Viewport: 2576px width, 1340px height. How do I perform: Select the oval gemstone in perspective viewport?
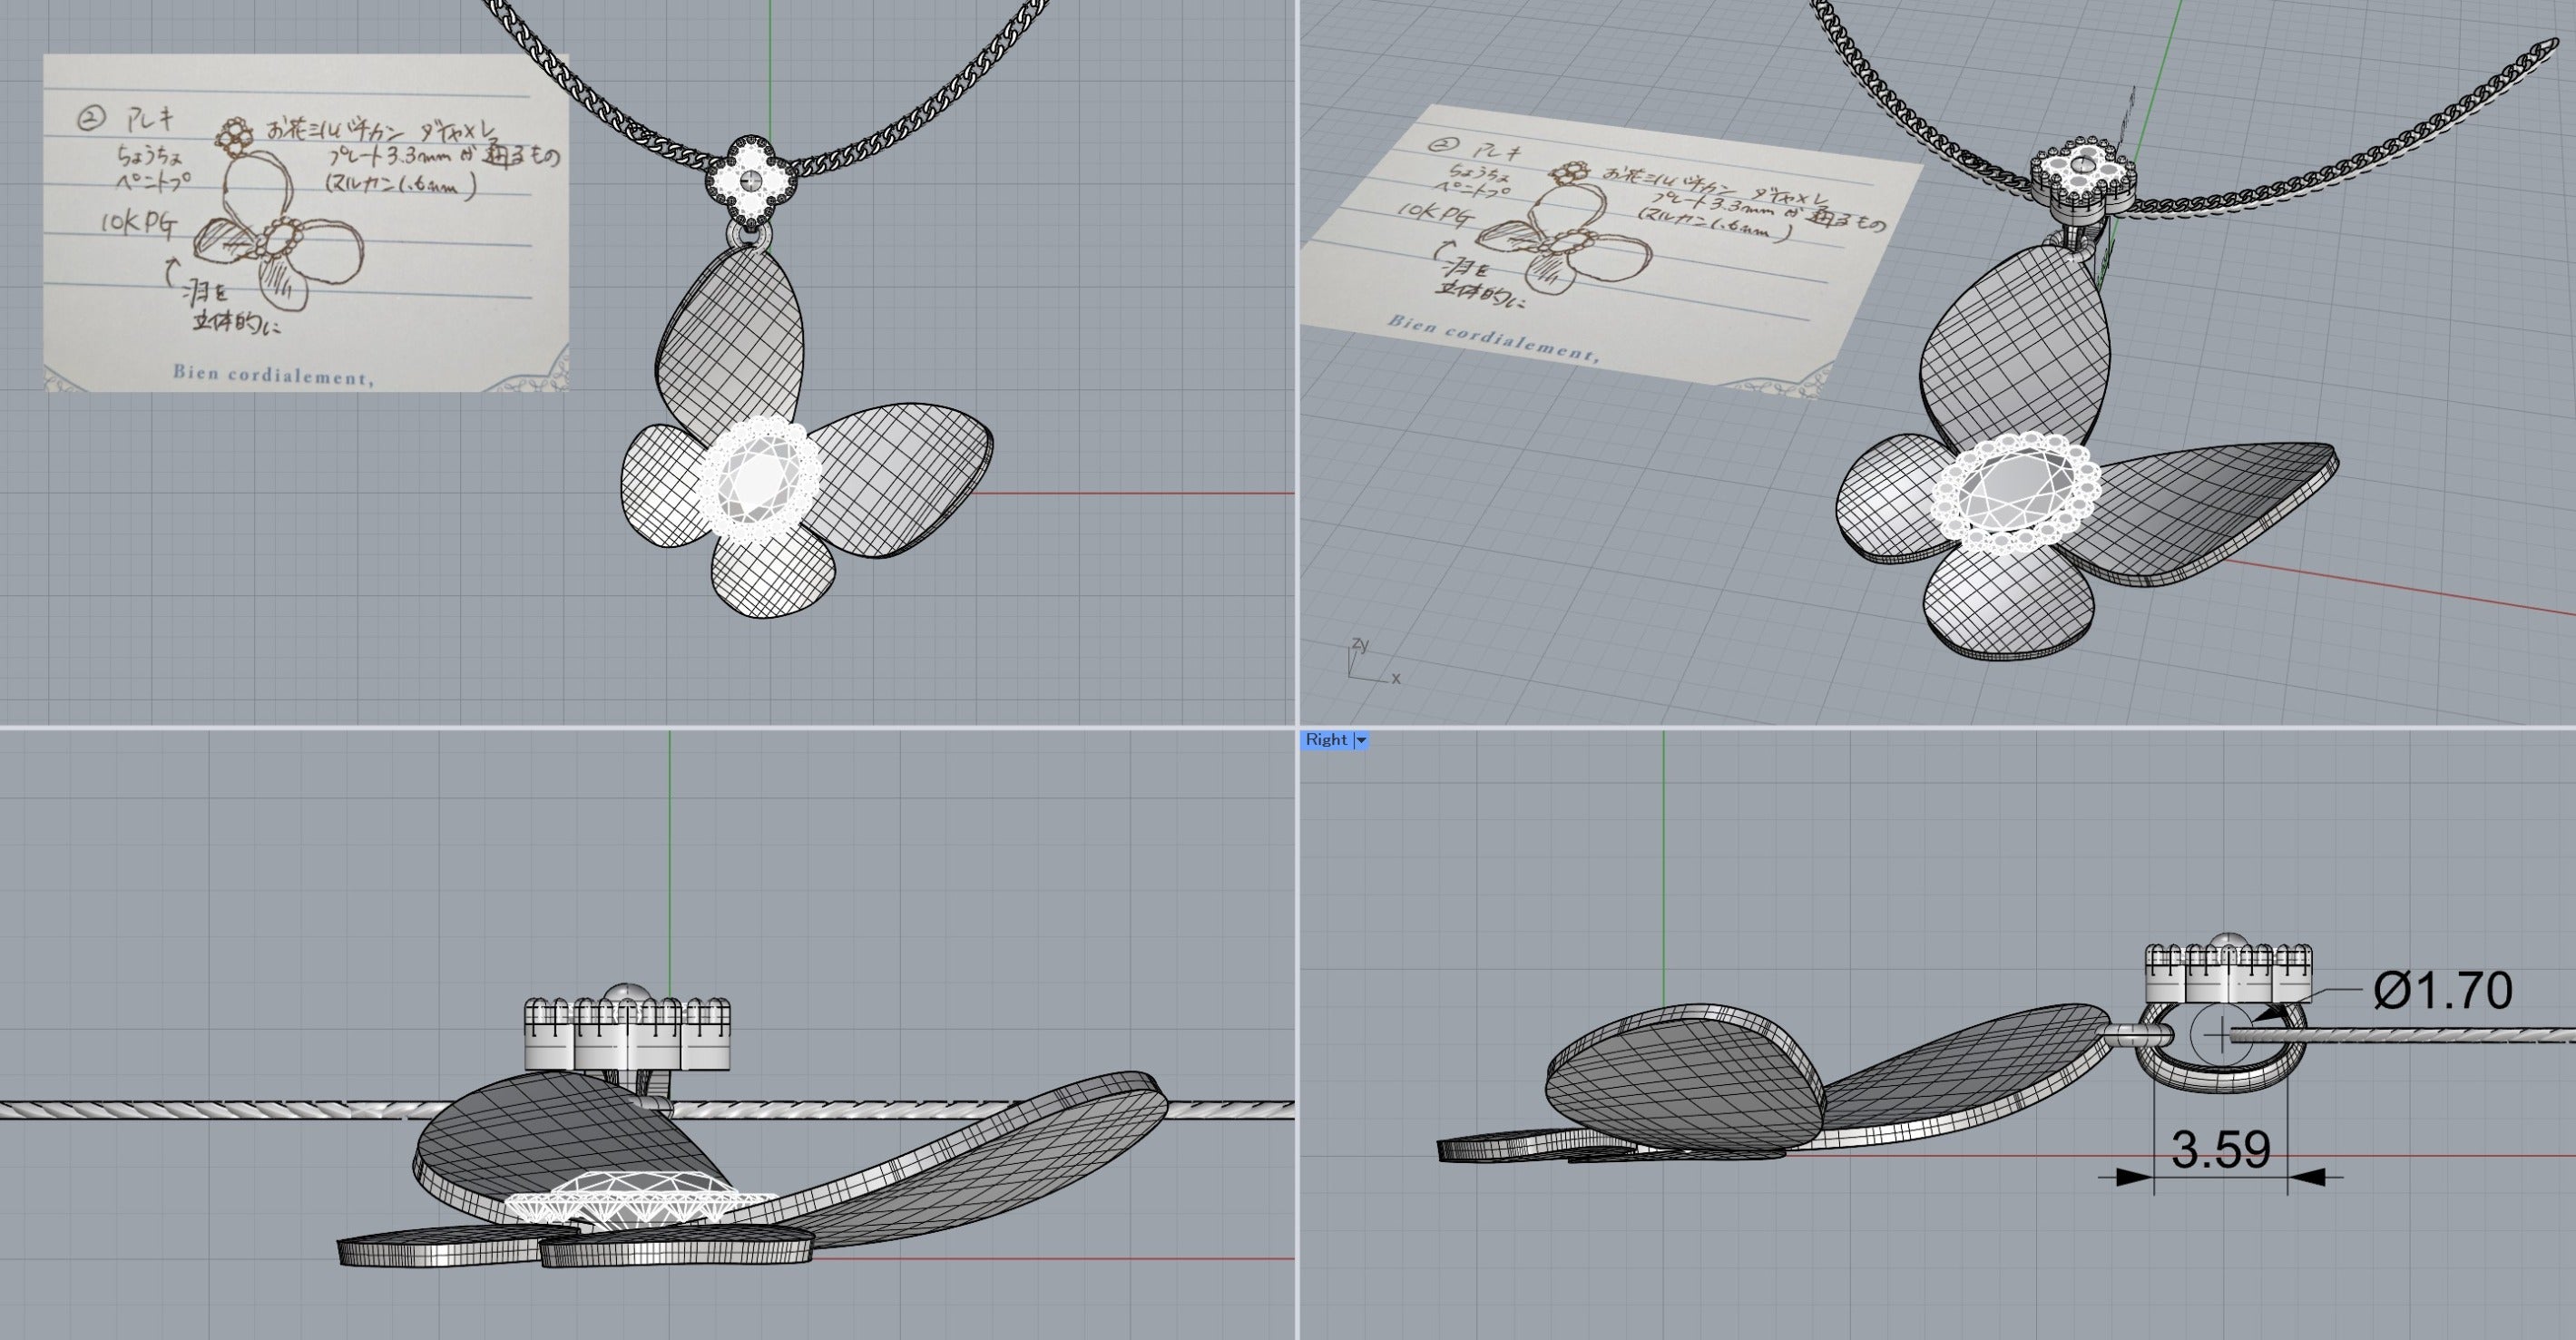(2015, 492)
